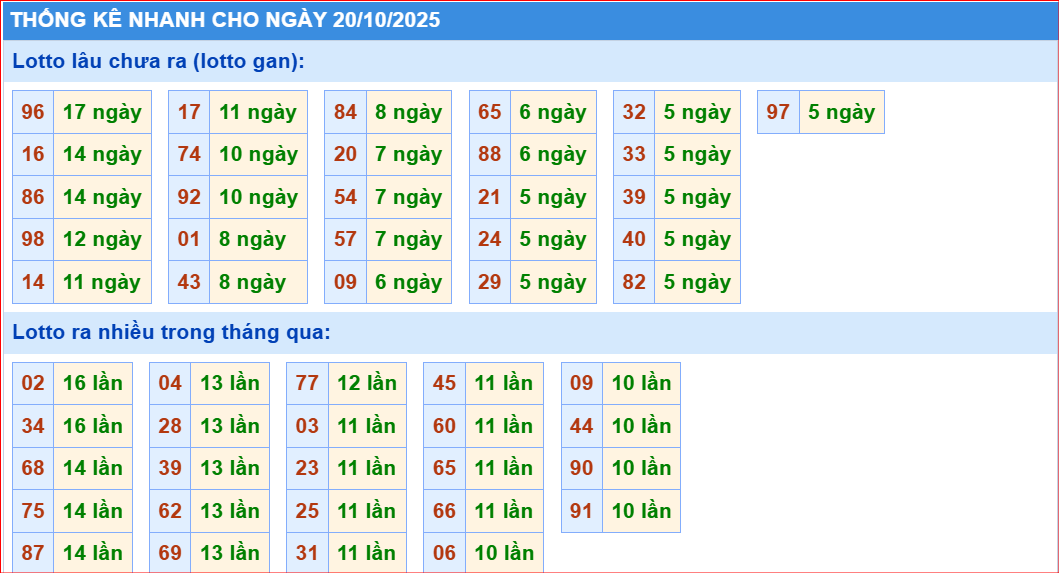Click the '5 ngày' value beside 33
Viewport: 1059px width, 573px height.
click(x=698, y=154)
